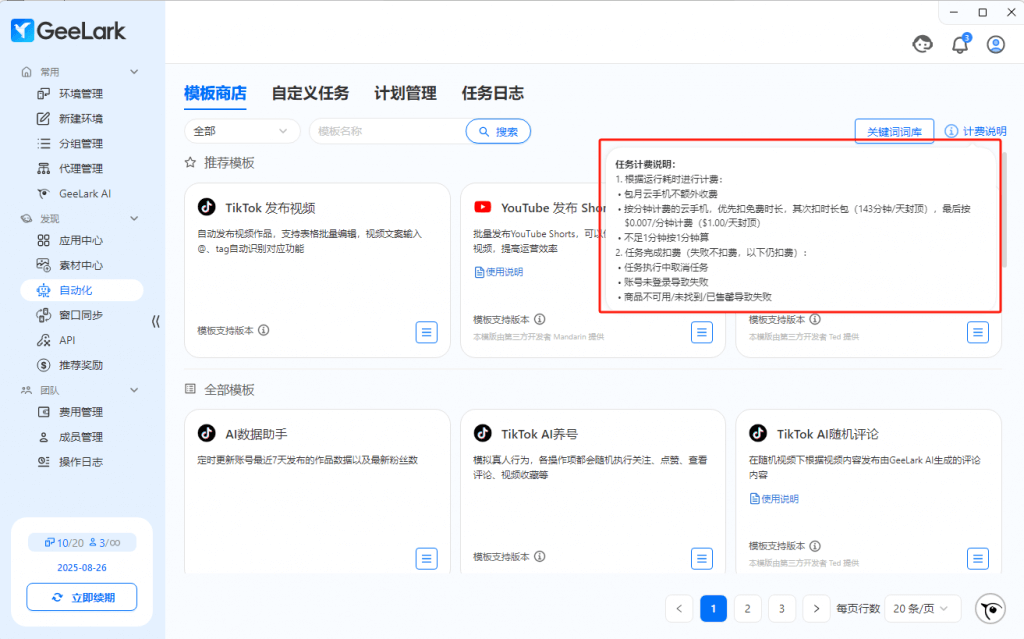The image size is (1024, 639).
Task: Collapse the sidebar using the double-chevron handle
Action: point(155,321)
